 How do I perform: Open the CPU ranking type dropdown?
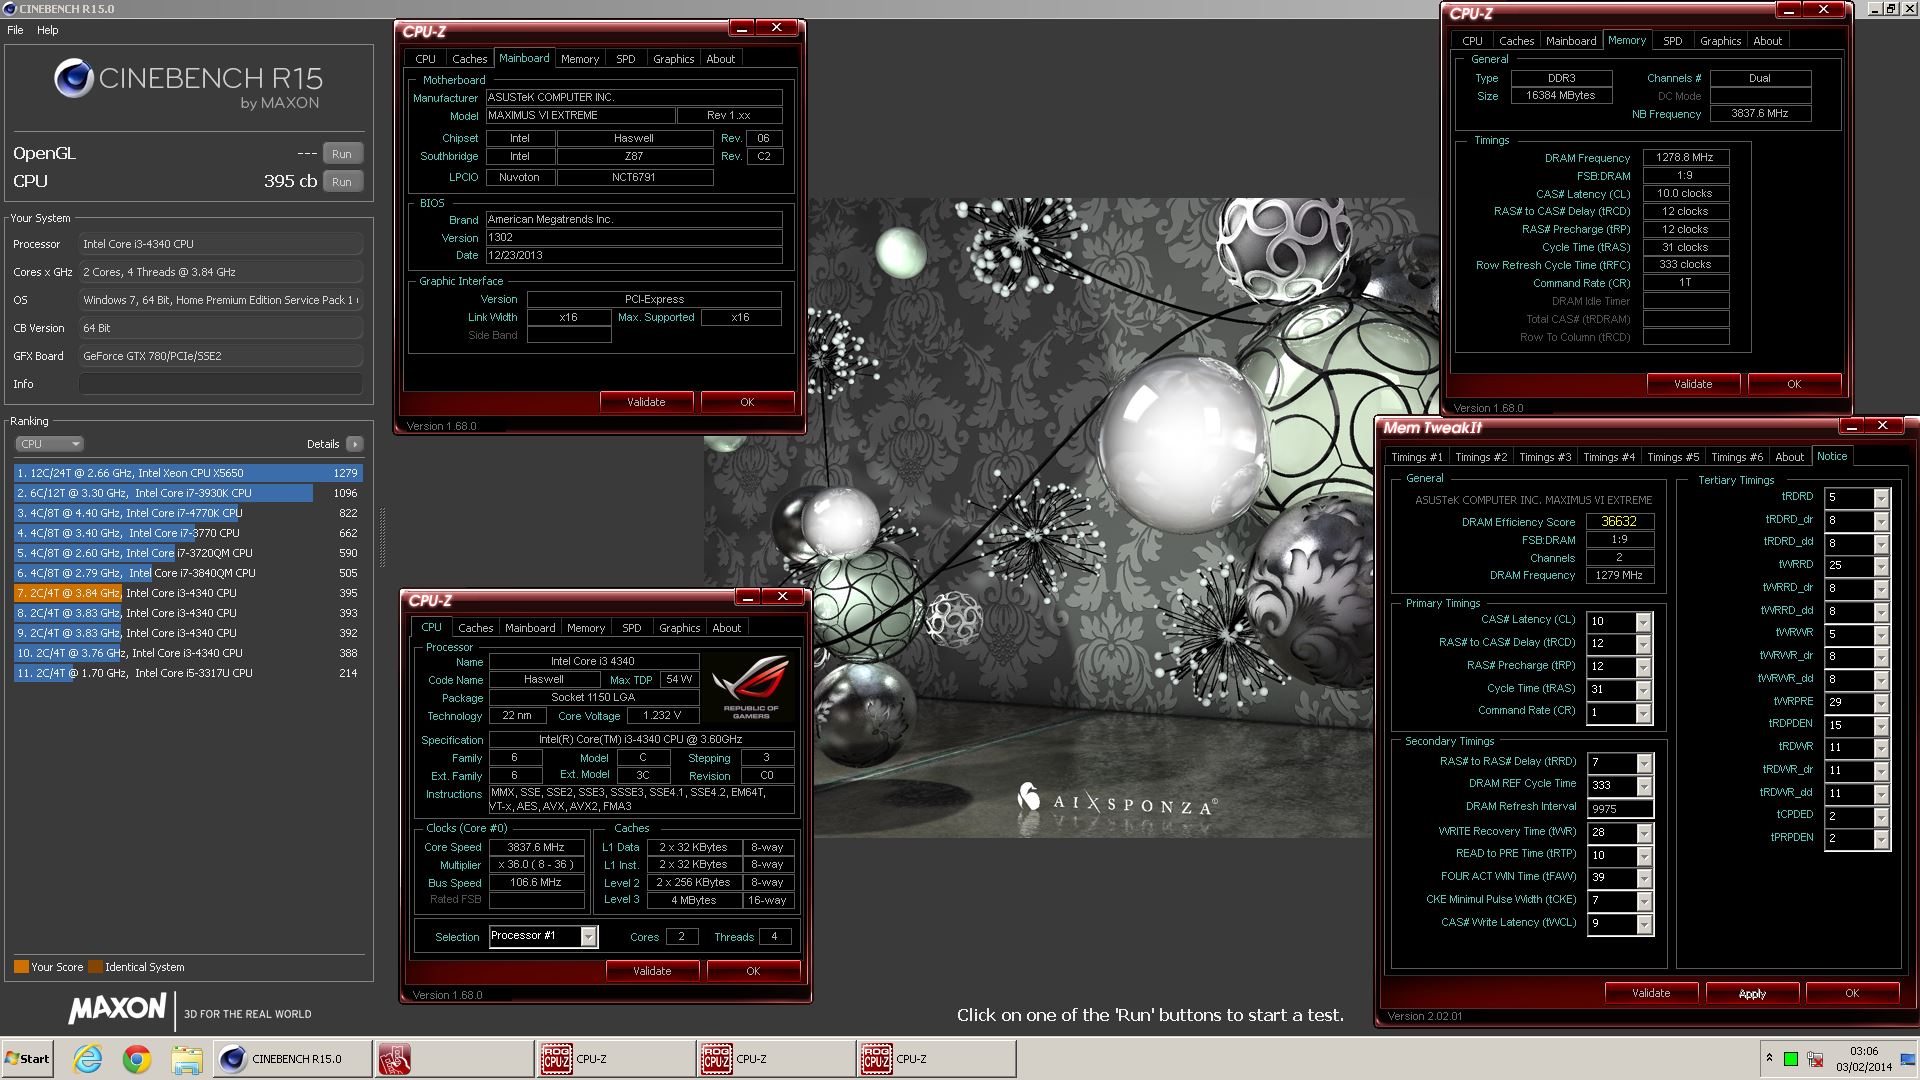[49, 444]
